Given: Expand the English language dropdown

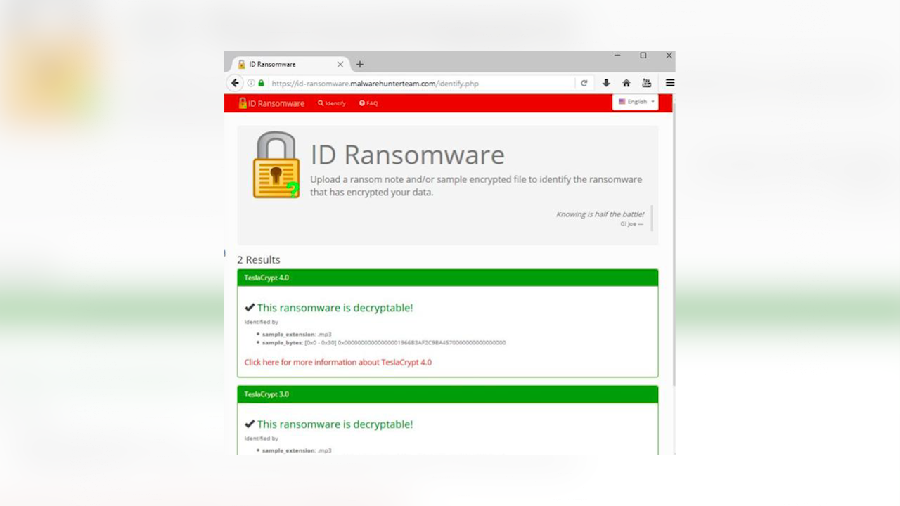Looking at the screenshot, I should [x=635, y=102].
